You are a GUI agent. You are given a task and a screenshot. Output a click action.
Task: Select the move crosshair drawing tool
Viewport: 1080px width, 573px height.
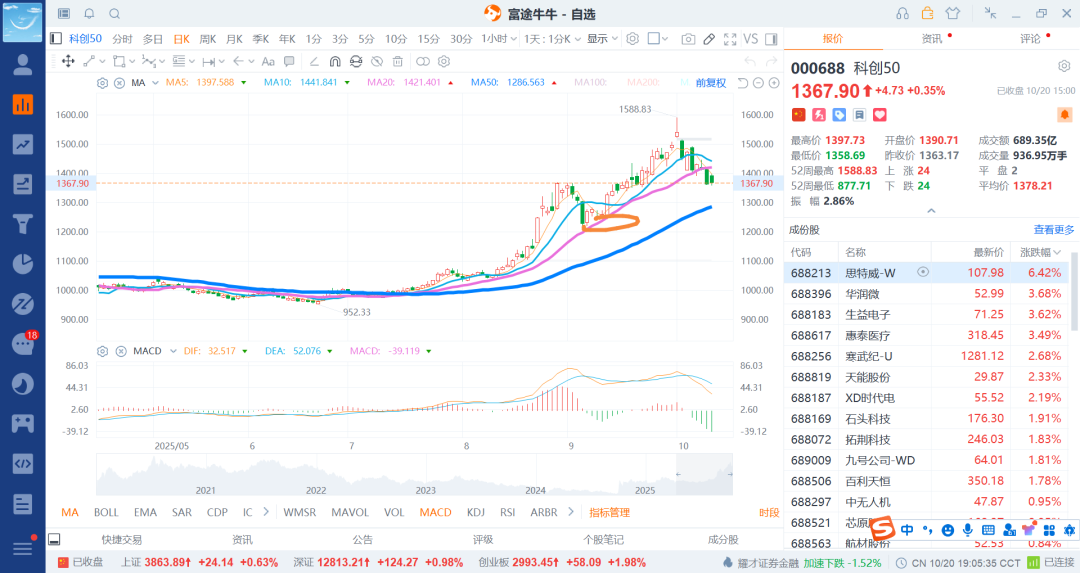pos(68,61)
